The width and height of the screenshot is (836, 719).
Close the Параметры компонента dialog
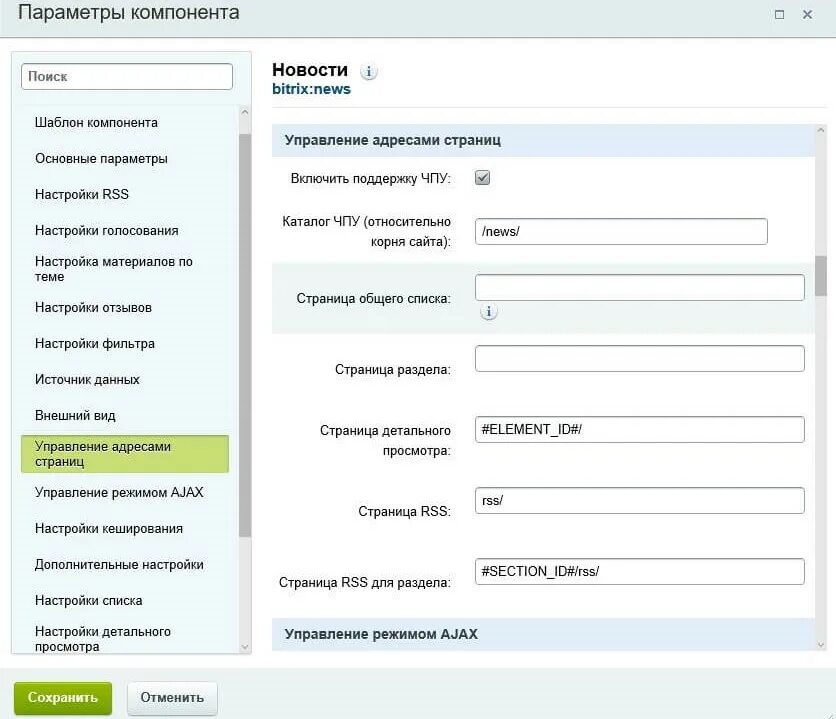[807, 14]
